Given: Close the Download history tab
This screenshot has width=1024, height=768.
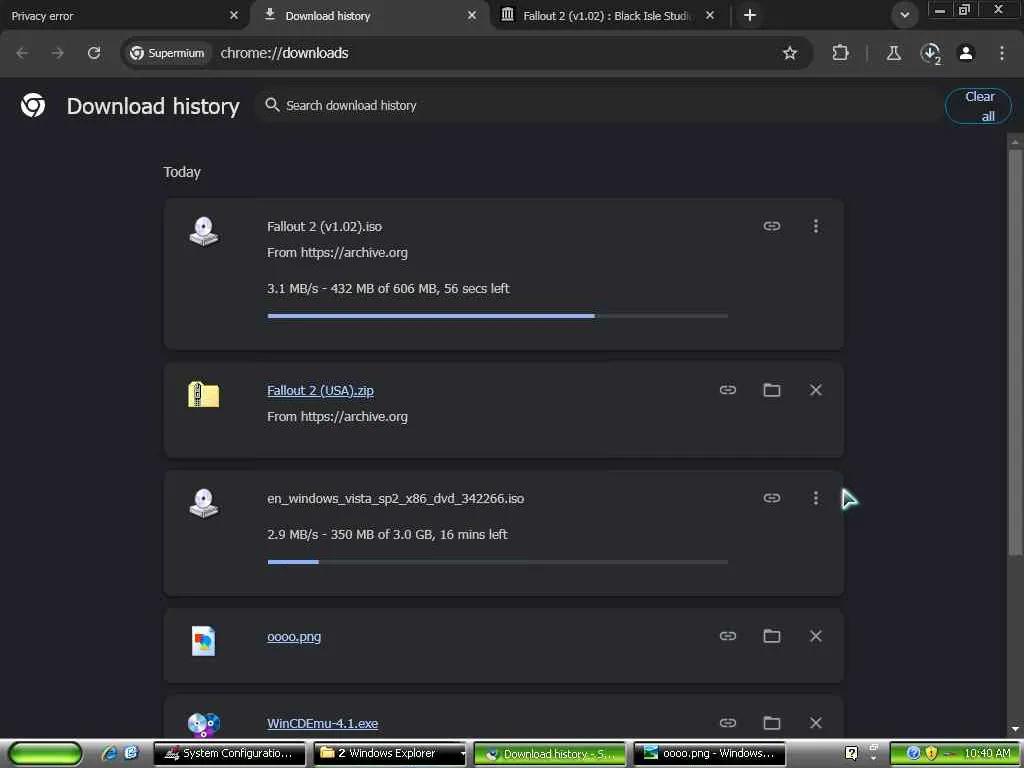Looking at the screenshot, I should 472,15.
